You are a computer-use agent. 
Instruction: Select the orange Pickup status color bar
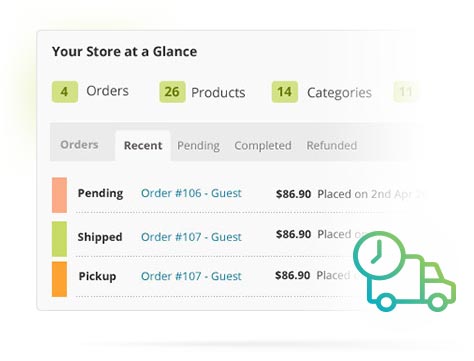pyautogui.click(x=59, y=279)
